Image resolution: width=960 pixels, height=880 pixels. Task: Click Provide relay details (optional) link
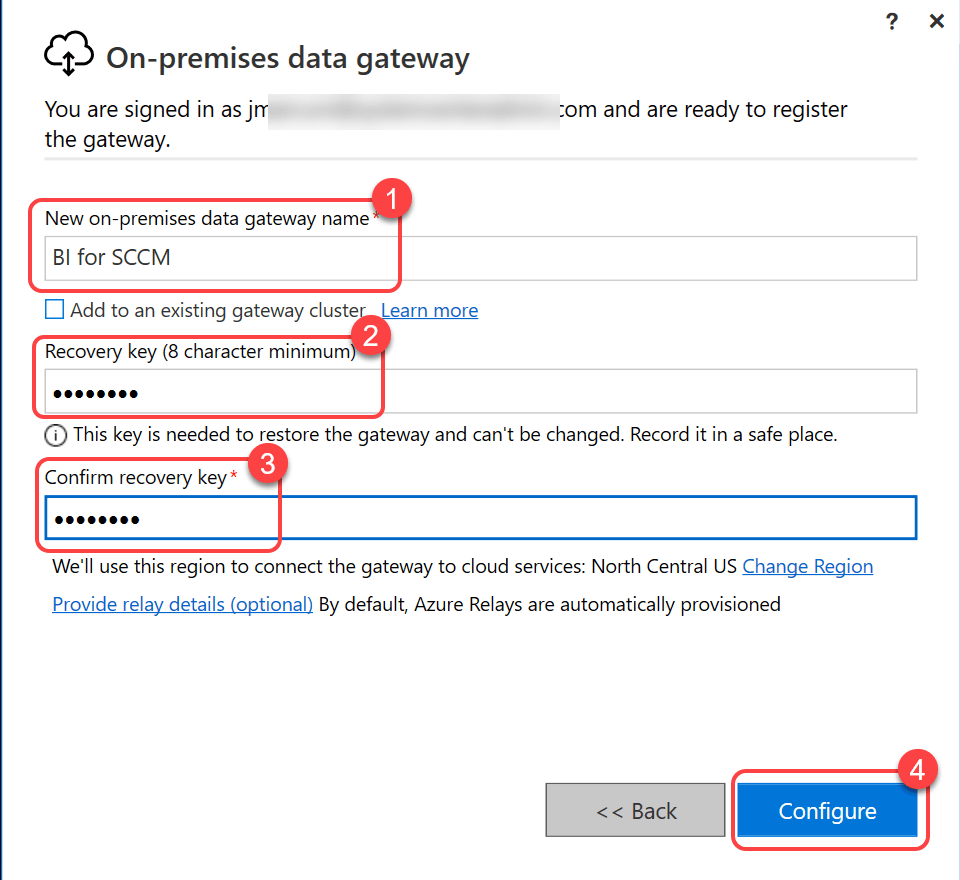click(182, 604)
